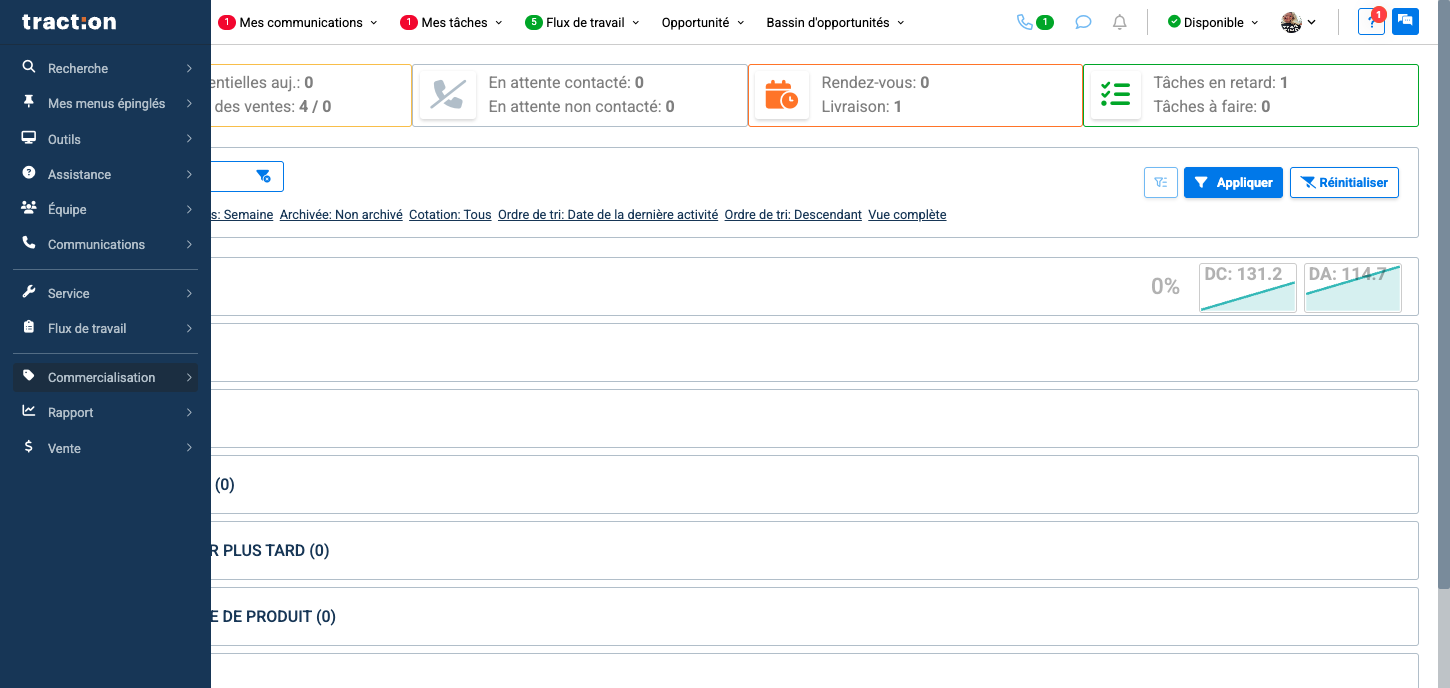1450x688 pixels.
Task: Click the 'Archivée: Non archivé' filter link
Action: (x=341, y=215)
